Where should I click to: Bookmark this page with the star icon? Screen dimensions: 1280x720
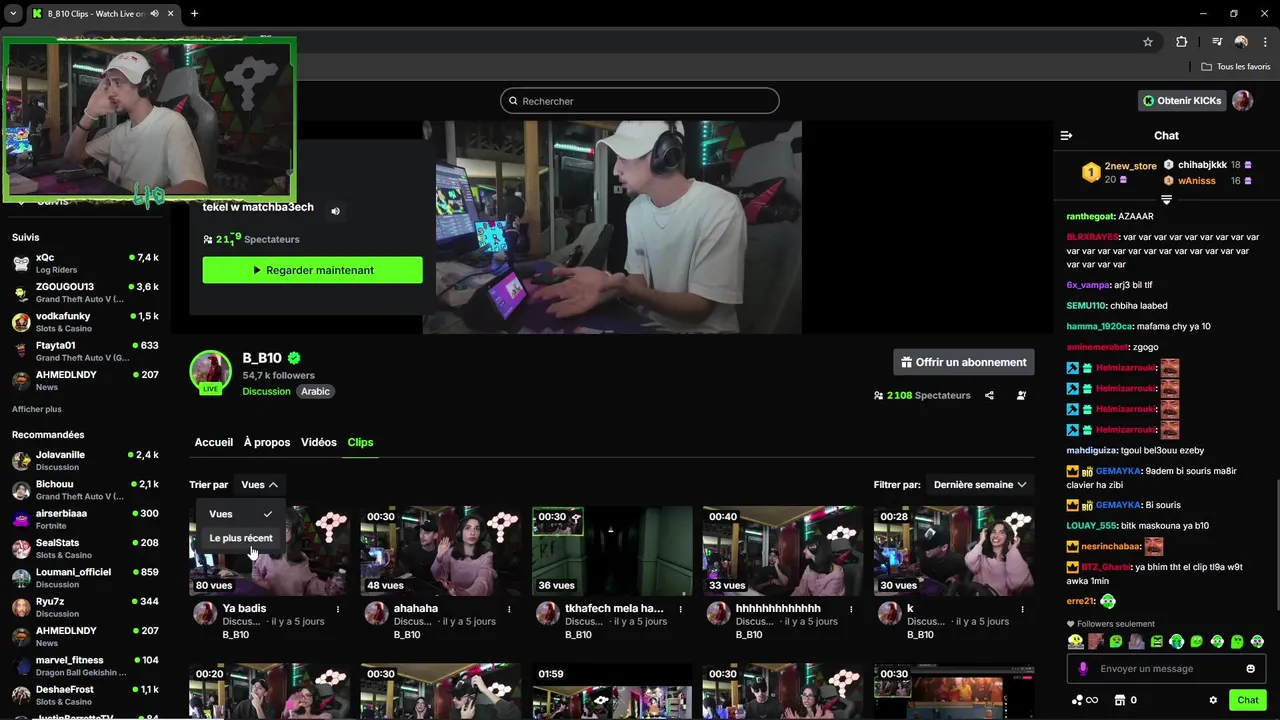[x=1148, y=42]
